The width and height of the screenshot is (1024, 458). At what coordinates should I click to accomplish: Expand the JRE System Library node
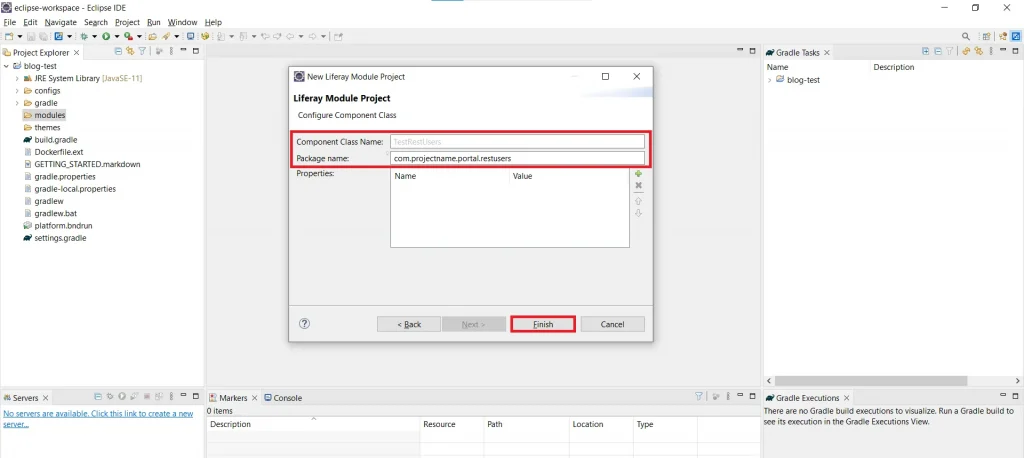[x=17, y=78]
